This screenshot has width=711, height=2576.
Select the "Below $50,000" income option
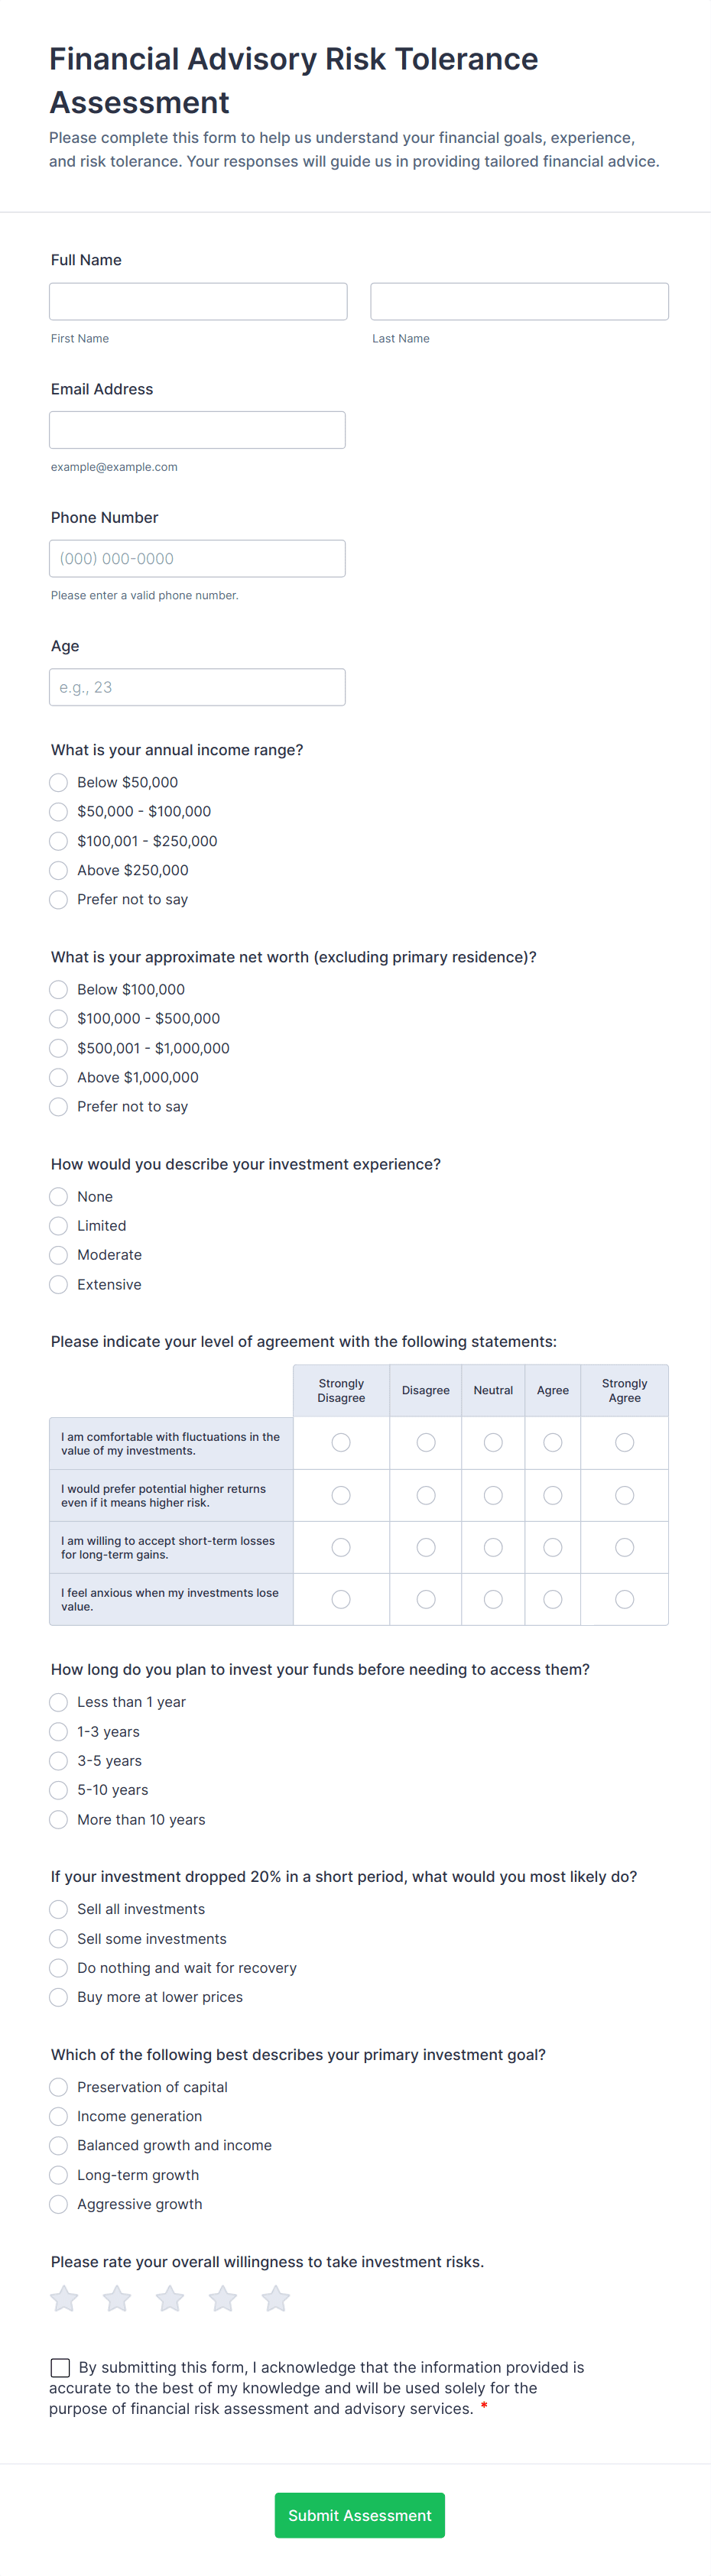click(58, 782)
